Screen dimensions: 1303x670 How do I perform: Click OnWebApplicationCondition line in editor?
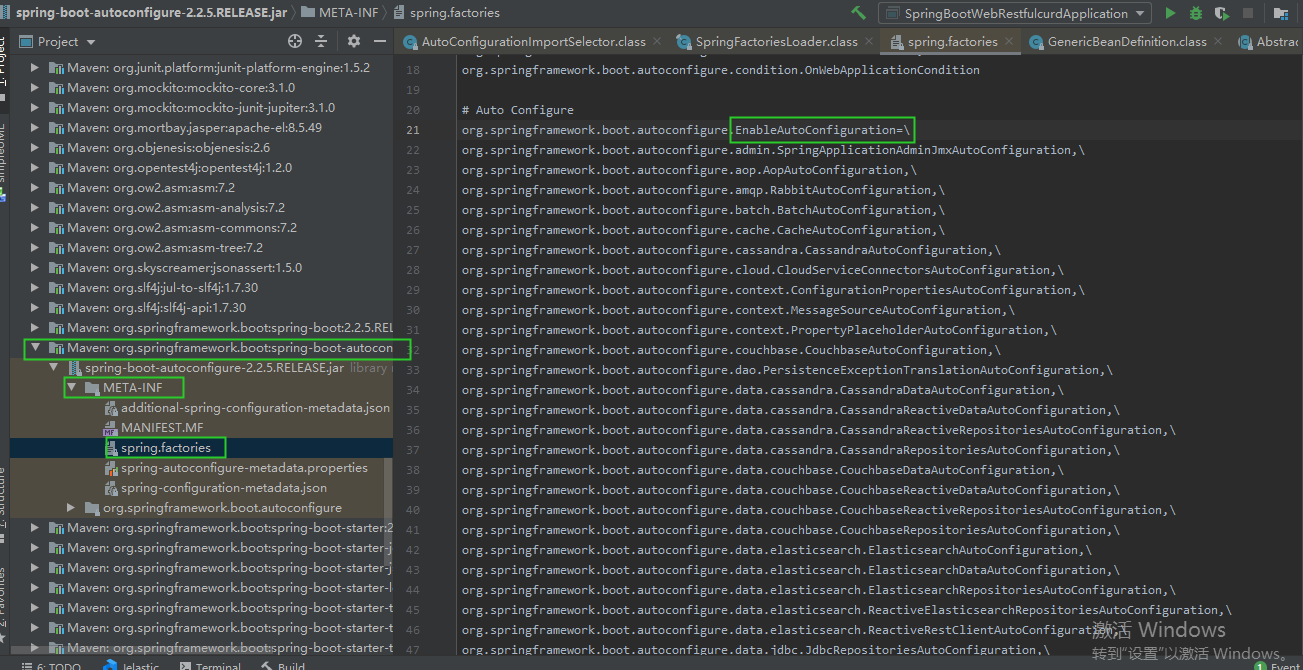point(720,70)
